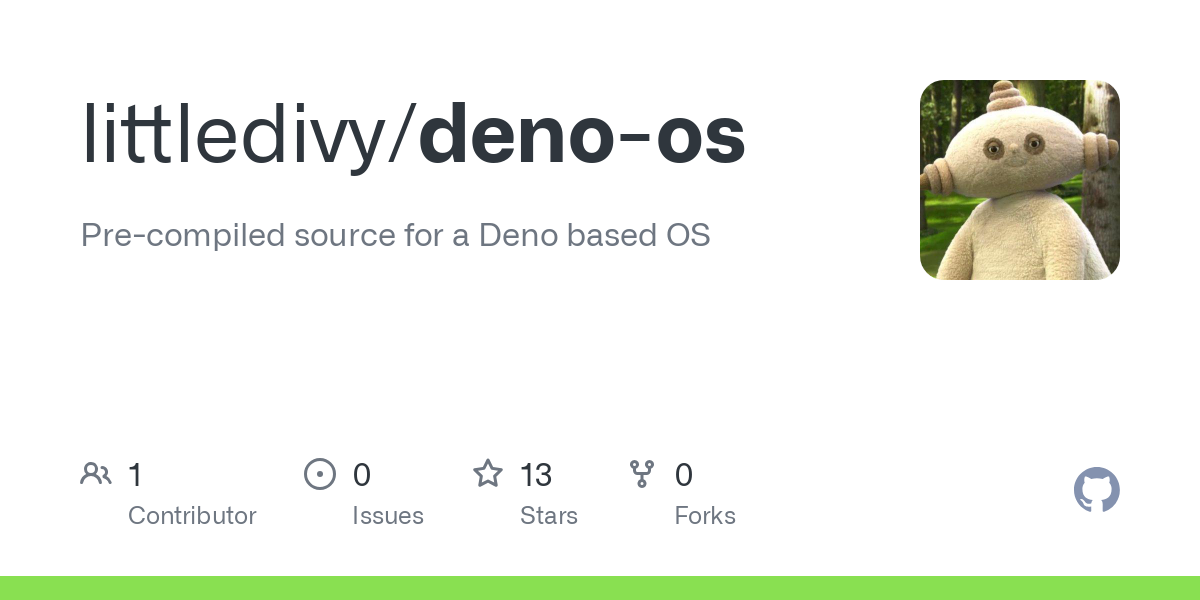Click the zero beside Issues icon
This screenshot has height=600, width=1200.
point(362,474)
